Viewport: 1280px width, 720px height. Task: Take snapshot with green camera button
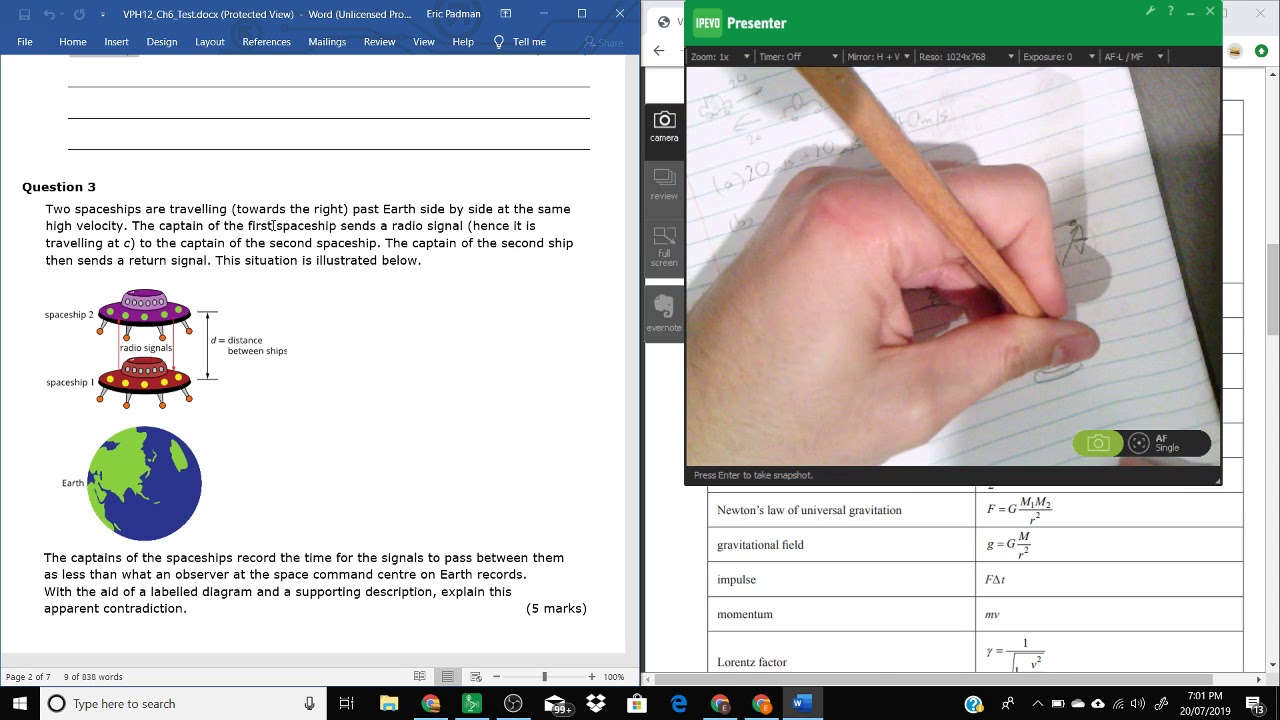[x=1098, y=443]
